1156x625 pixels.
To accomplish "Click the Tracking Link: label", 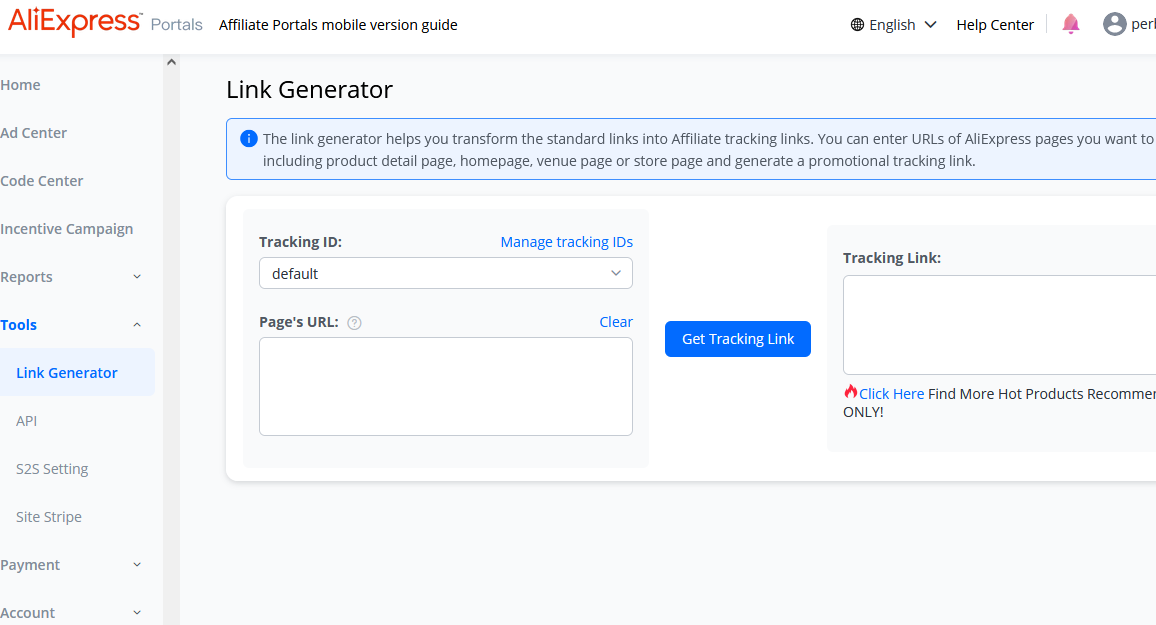I will click(x=891, y=258).
